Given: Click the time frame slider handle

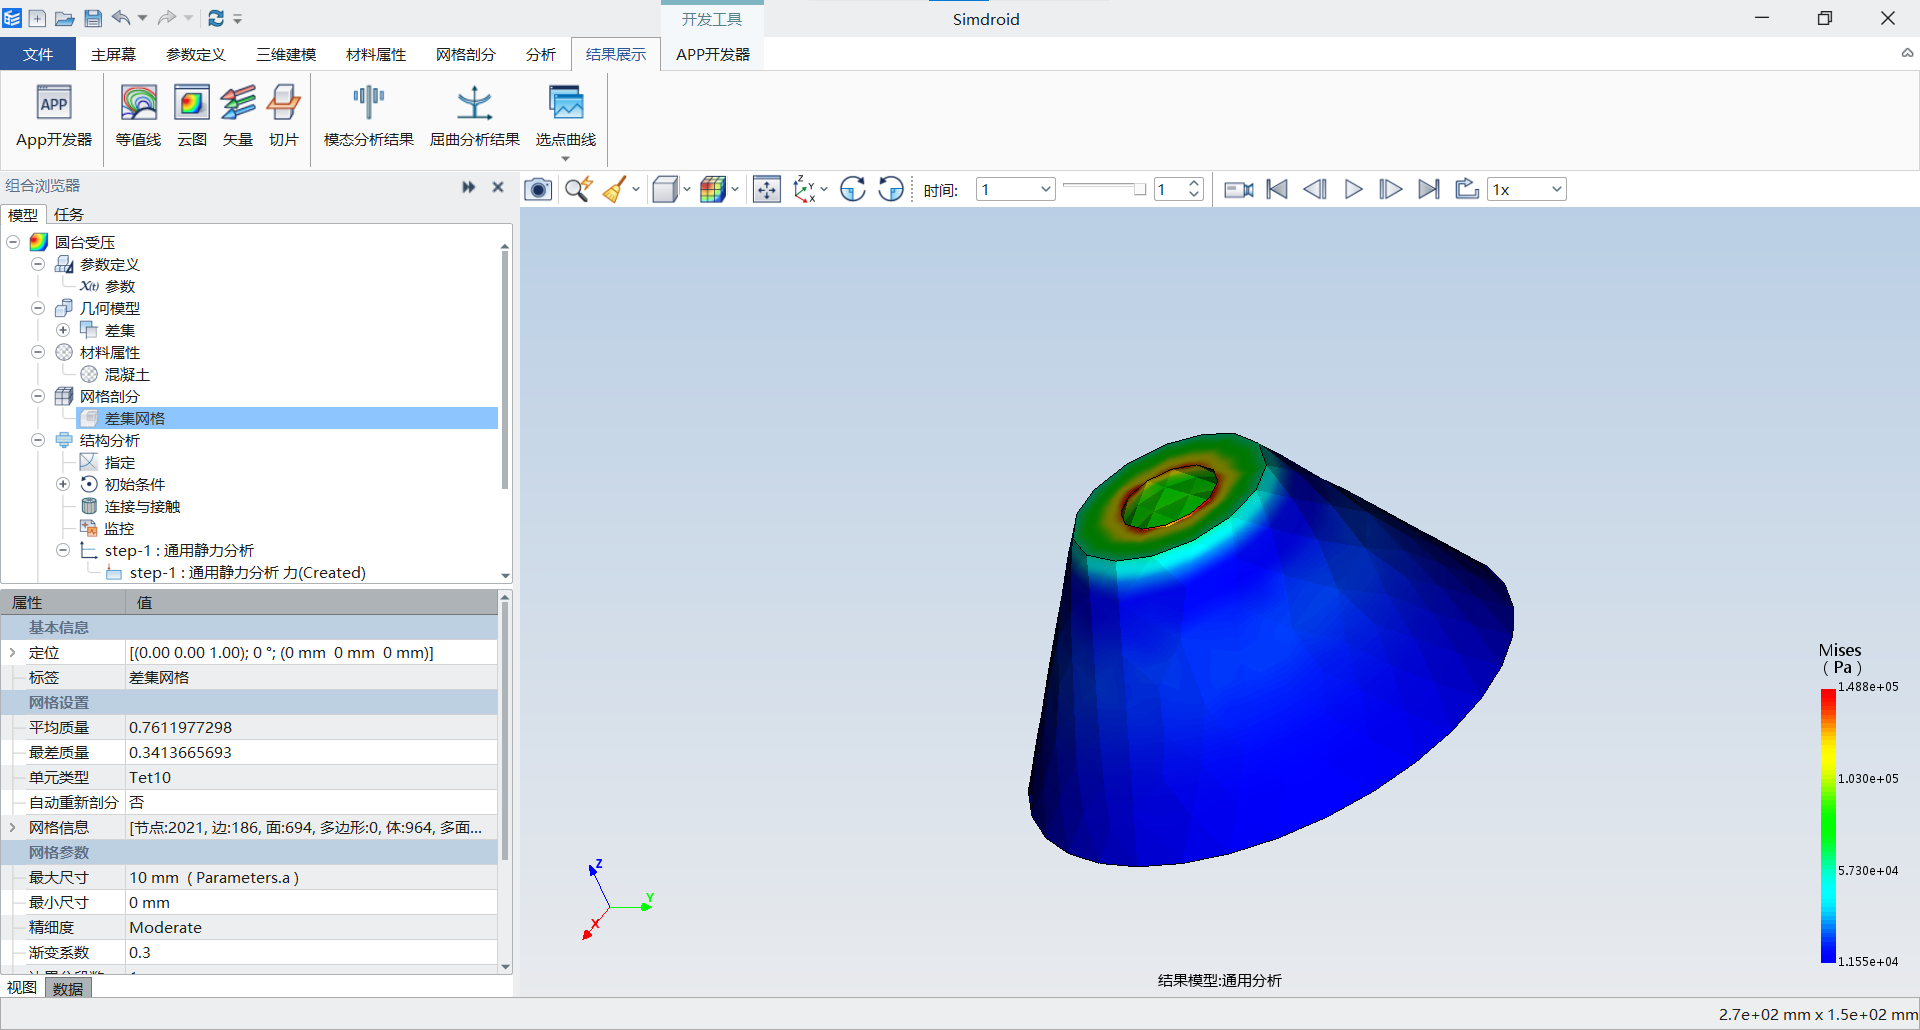Looking at the screenshot, I should [x=1140, y=189].
